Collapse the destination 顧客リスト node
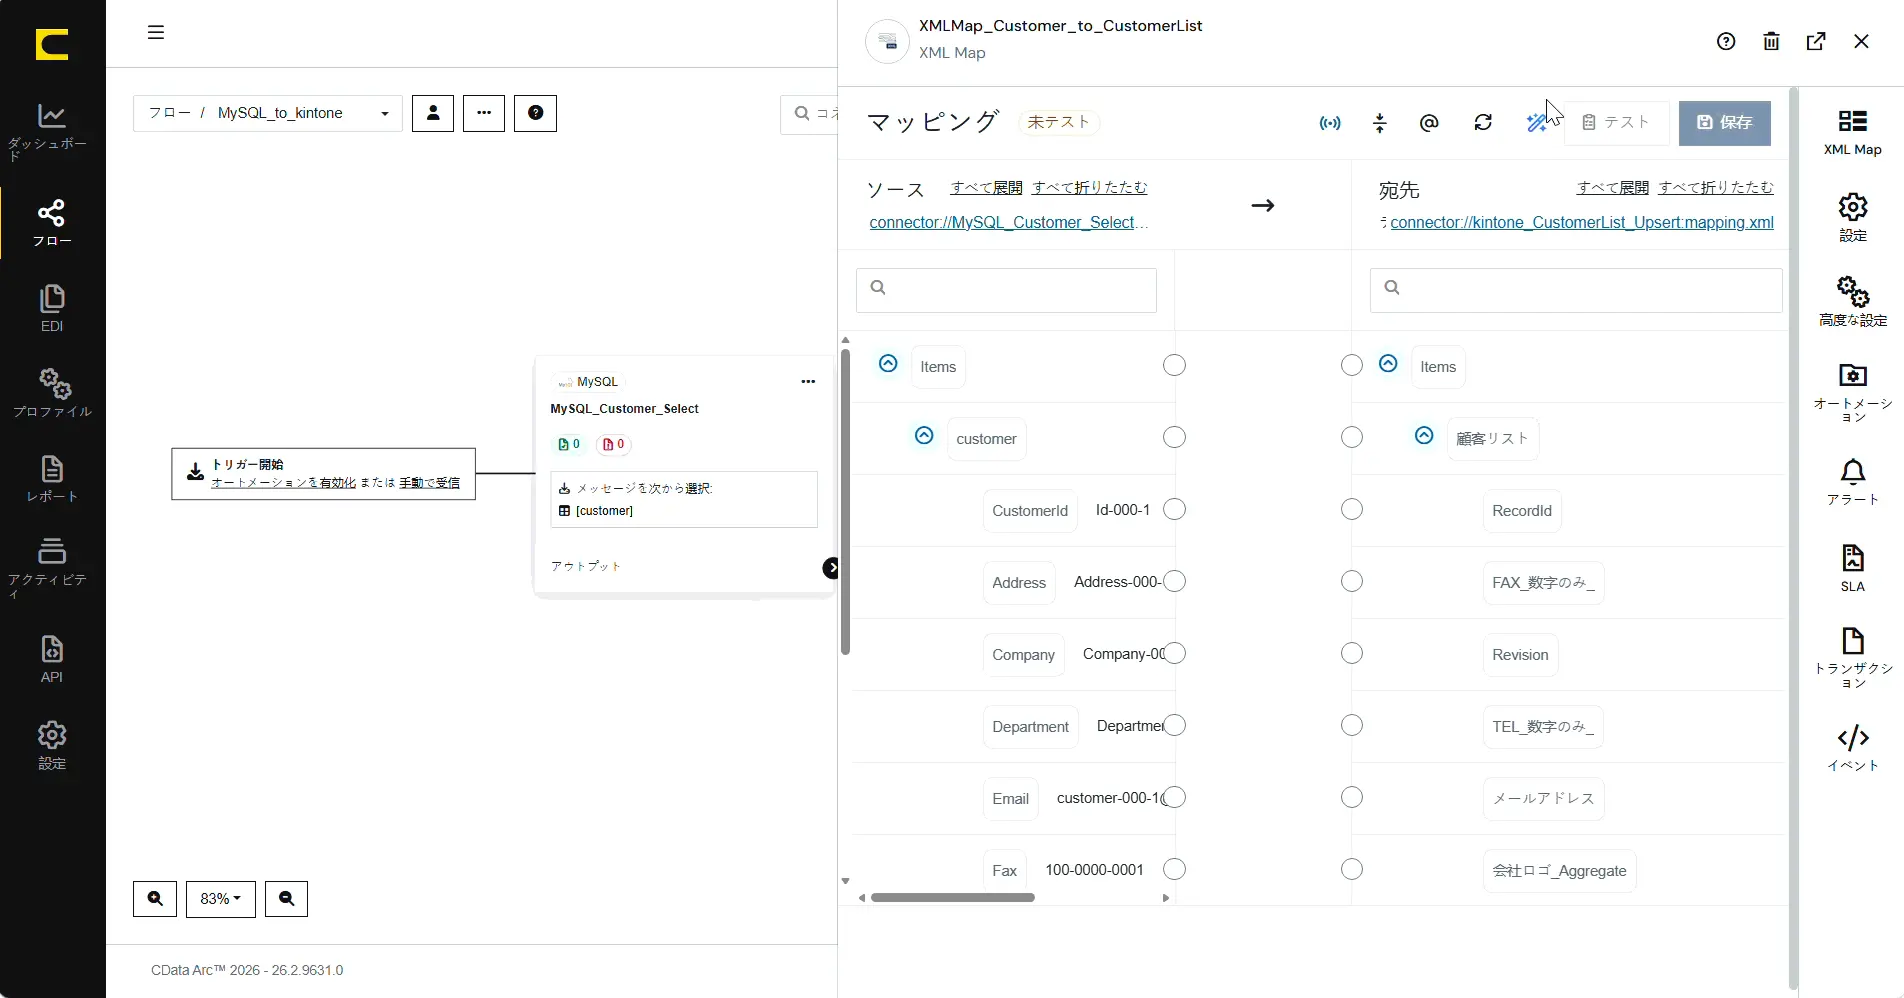 point(1424,435)
